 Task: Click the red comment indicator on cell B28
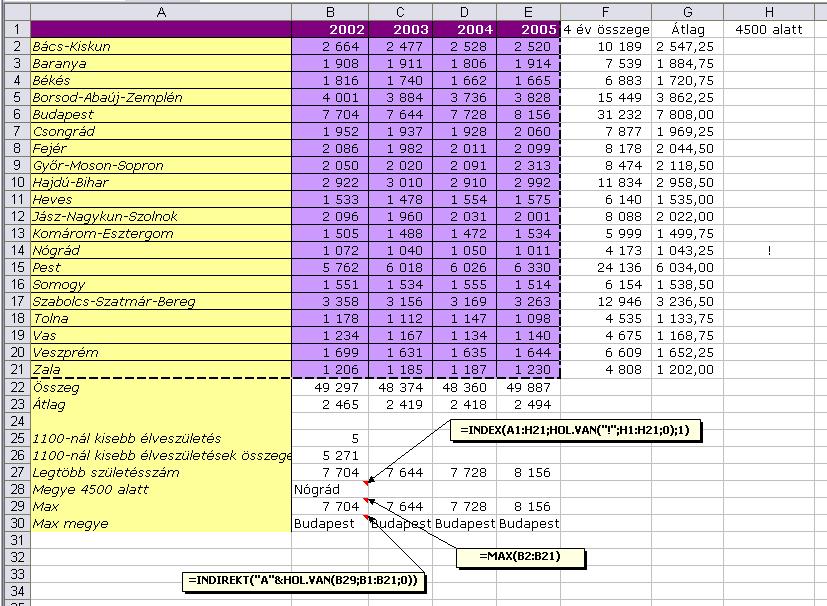[x=366, y=483]
